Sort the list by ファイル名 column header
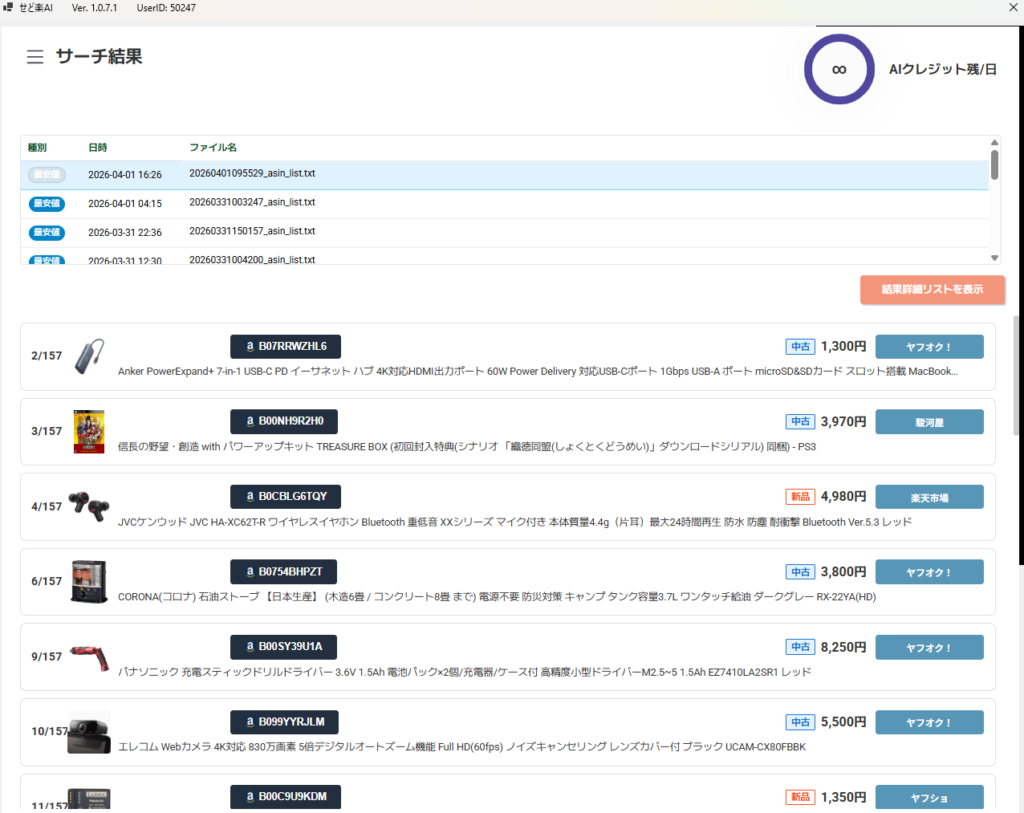This screenshot has width=1024, height=813. point(213,148)
